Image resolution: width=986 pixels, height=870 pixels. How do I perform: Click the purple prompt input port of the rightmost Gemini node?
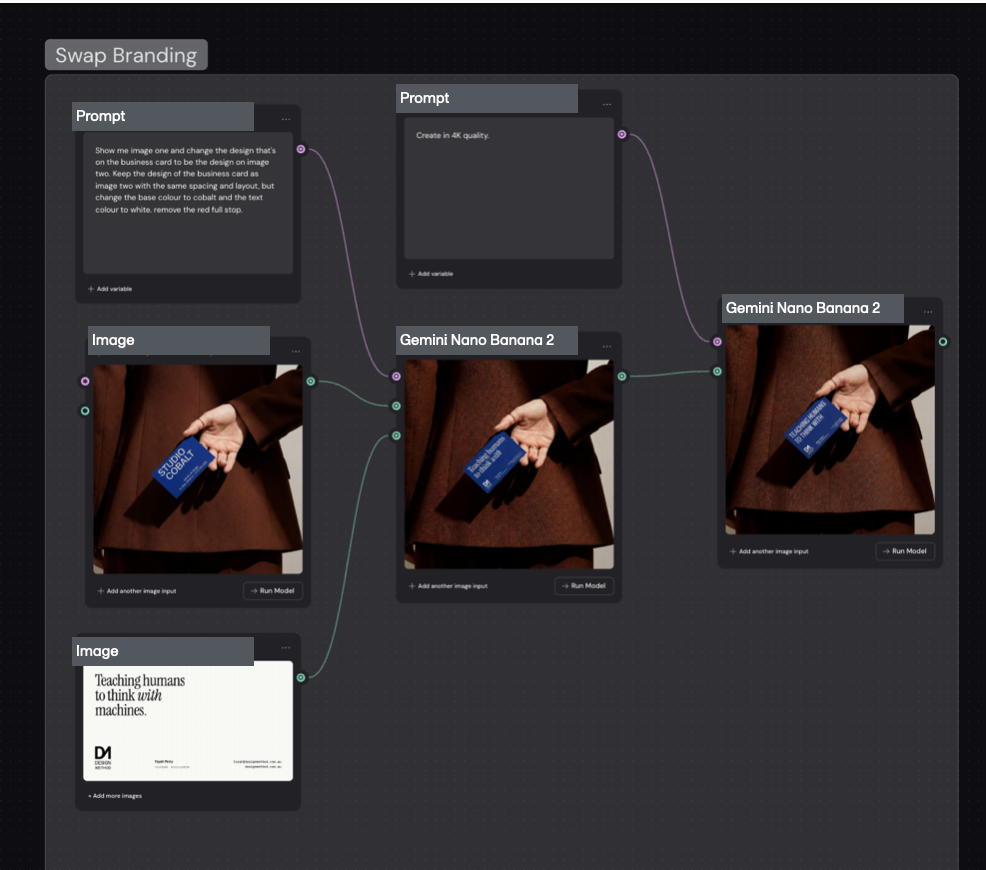(717, 342)
